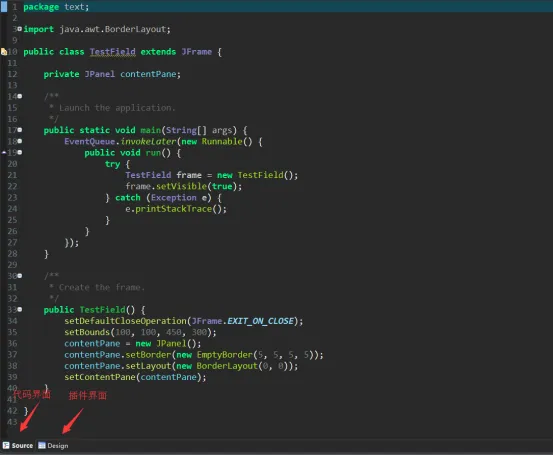This screenshot has height=455, width=554.
Task: Click 'EventQueue' on line 18
Action: click(x=90, y=141)
